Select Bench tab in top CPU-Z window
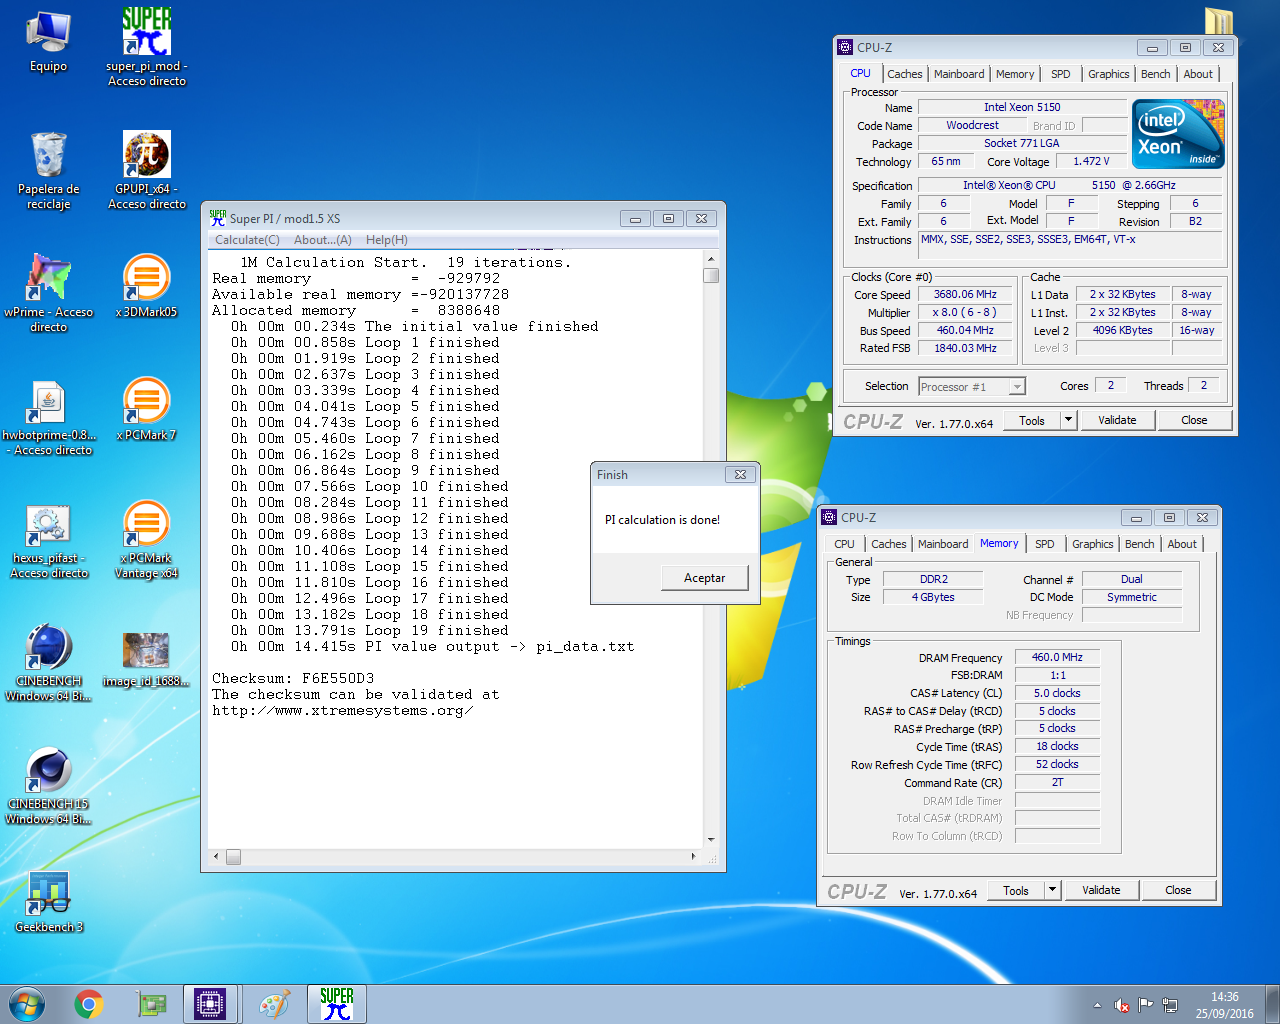 point(1155,74)
